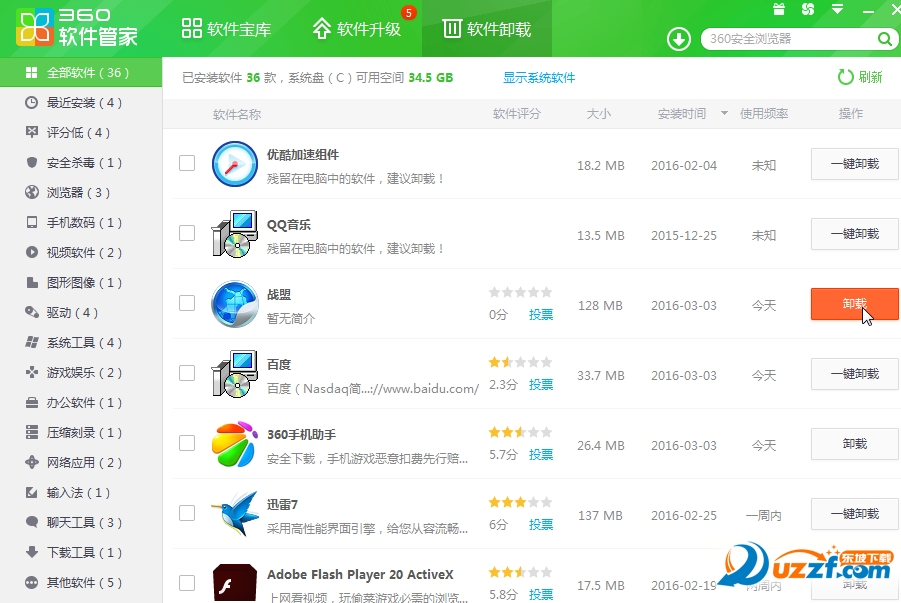Image resolution: width=901 pixels, height=603 pixels.
Task: Click the 办公软件 briefcase icon
Action: tap(32, 402)
